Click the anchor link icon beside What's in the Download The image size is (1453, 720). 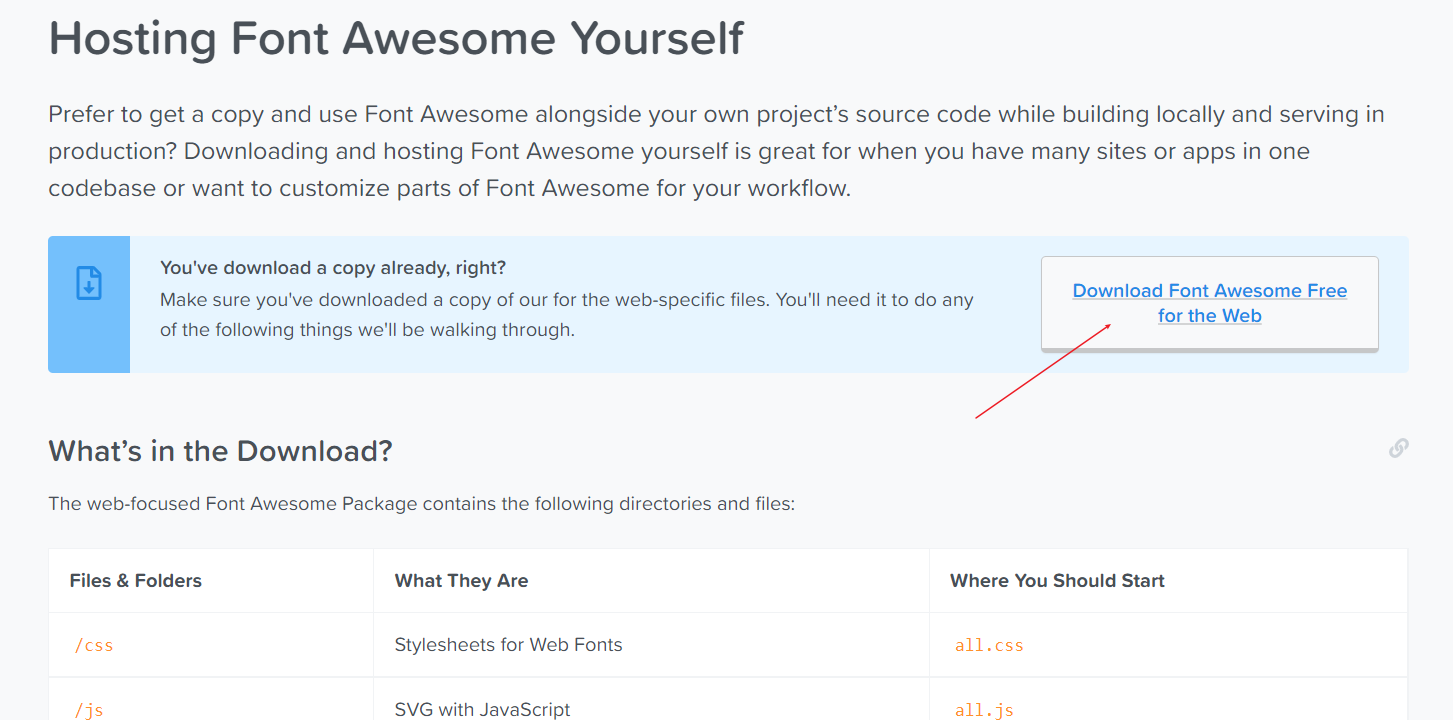(1398, 448)
